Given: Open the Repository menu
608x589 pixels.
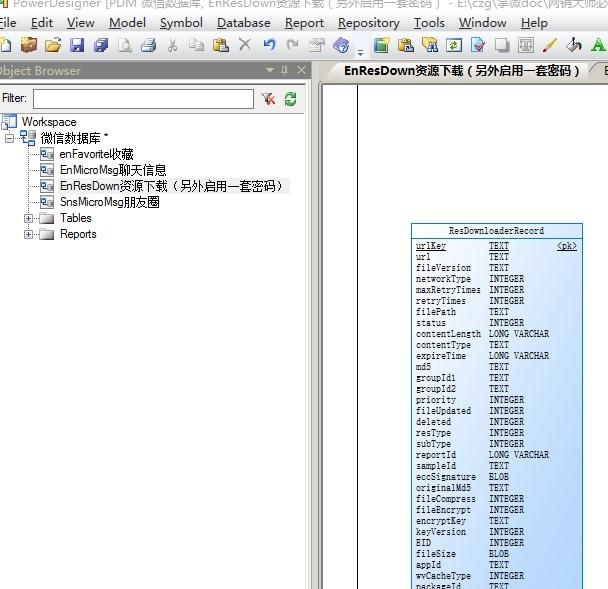Looking at the screenshot, I should click(x=369, y=23).
